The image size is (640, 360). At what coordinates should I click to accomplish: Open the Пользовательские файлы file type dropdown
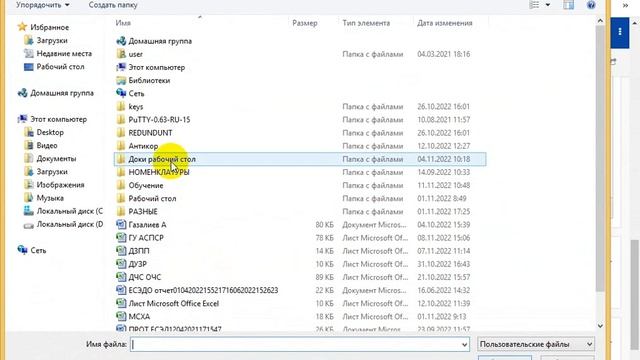pos(536,344)
